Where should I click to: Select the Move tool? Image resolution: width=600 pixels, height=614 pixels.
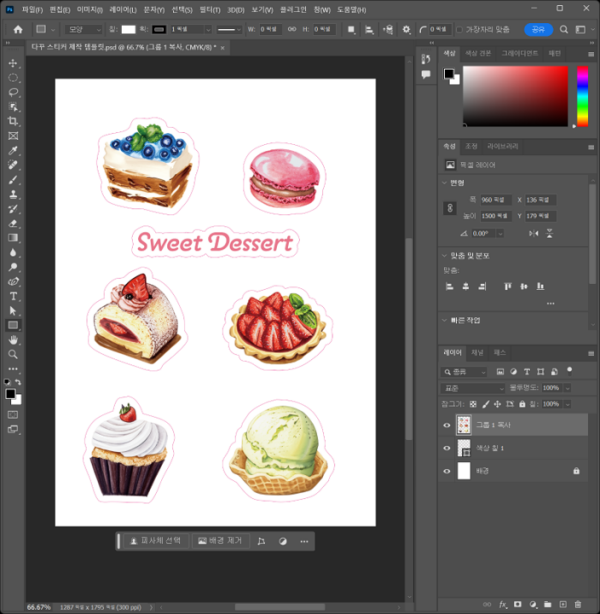(13, 63)
